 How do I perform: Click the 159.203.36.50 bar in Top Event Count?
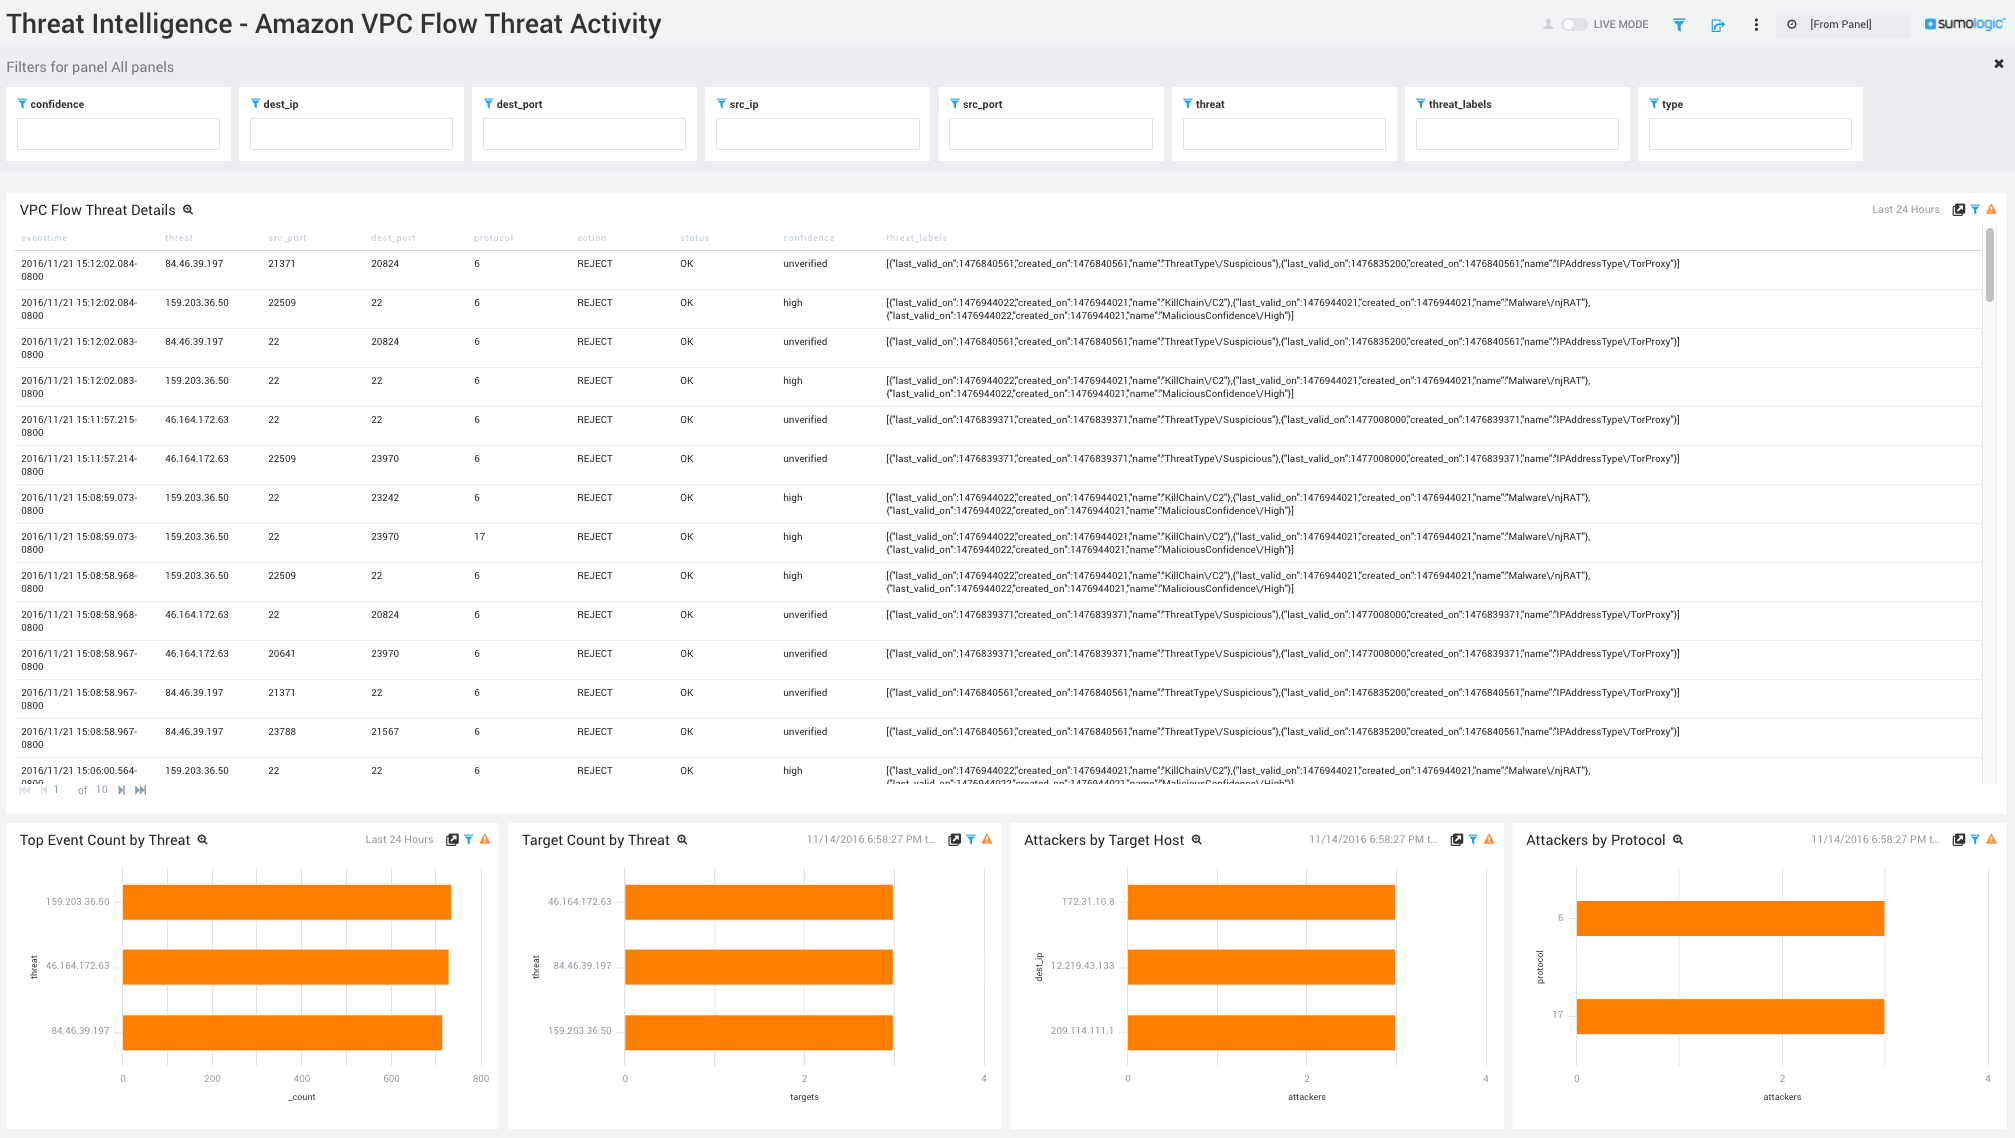(x=287, y=902)
